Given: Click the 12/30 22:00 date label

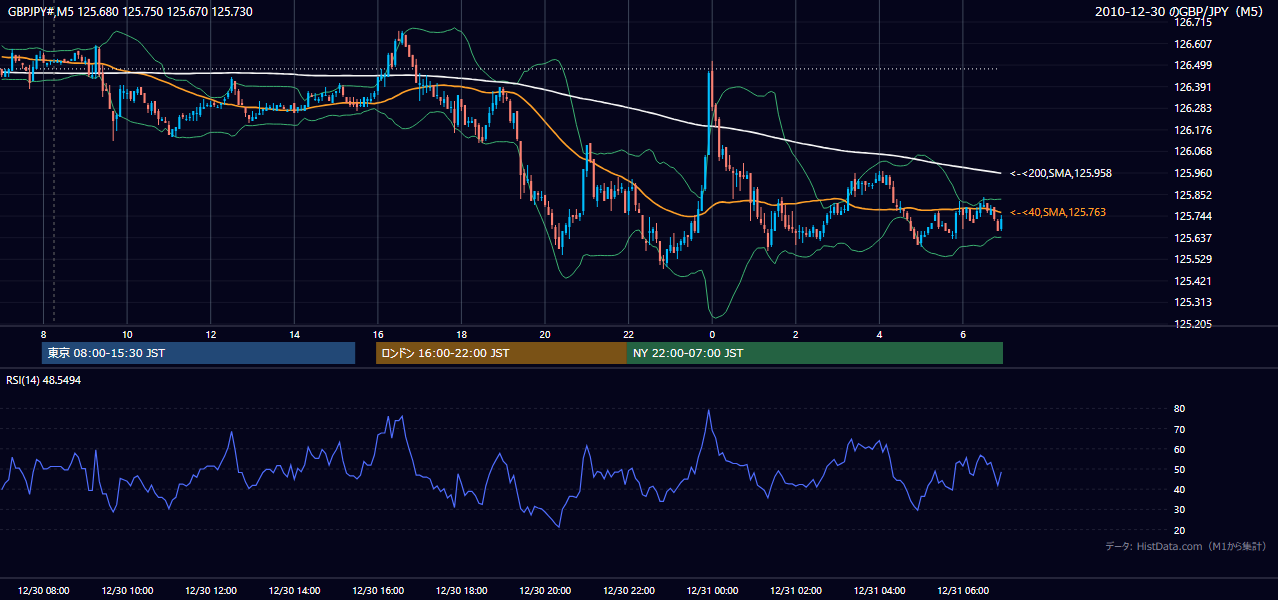Looking at the screenshot, I should click(628, 591).
